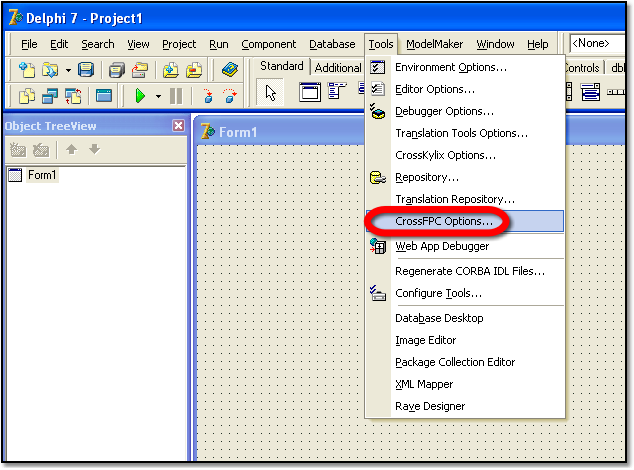This screenshot has height=470, width=634.
Task: Switch to the Standard palette tab
Action: (281, 66)
